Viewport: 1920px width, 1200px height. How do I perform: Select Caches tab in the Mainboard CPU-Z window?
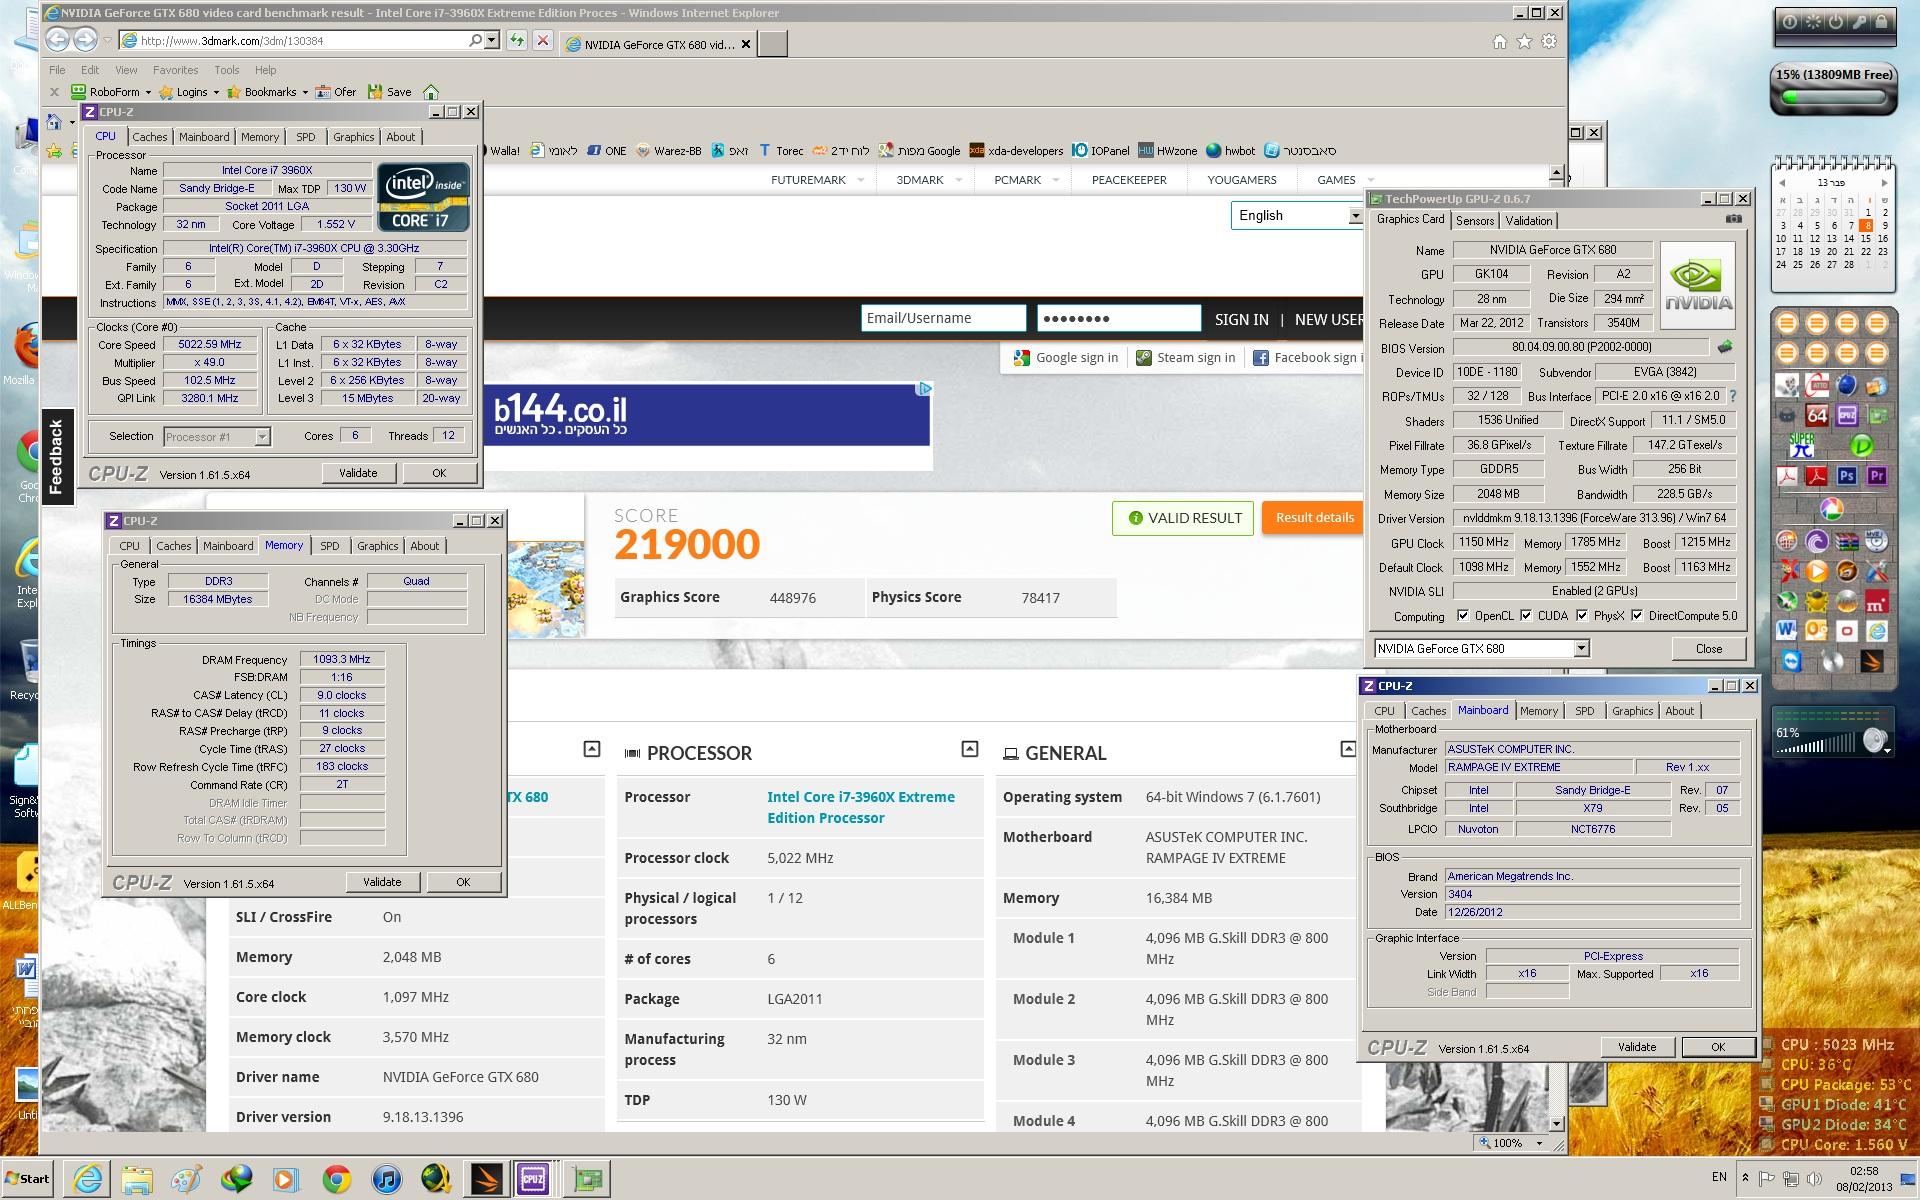pos(1428,711)
